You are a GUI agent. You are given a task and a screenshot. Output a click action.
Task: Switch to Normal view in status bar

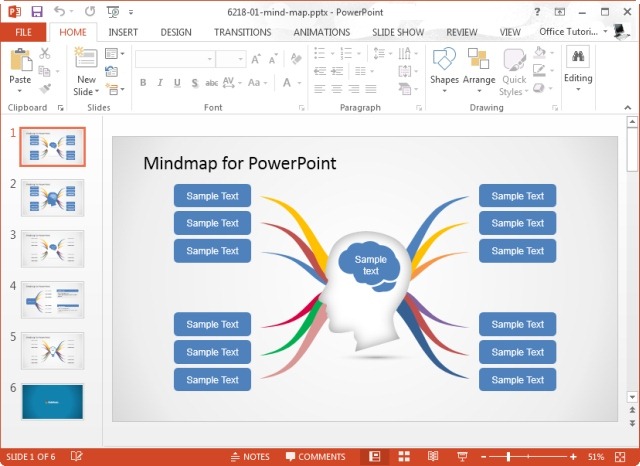374,456
